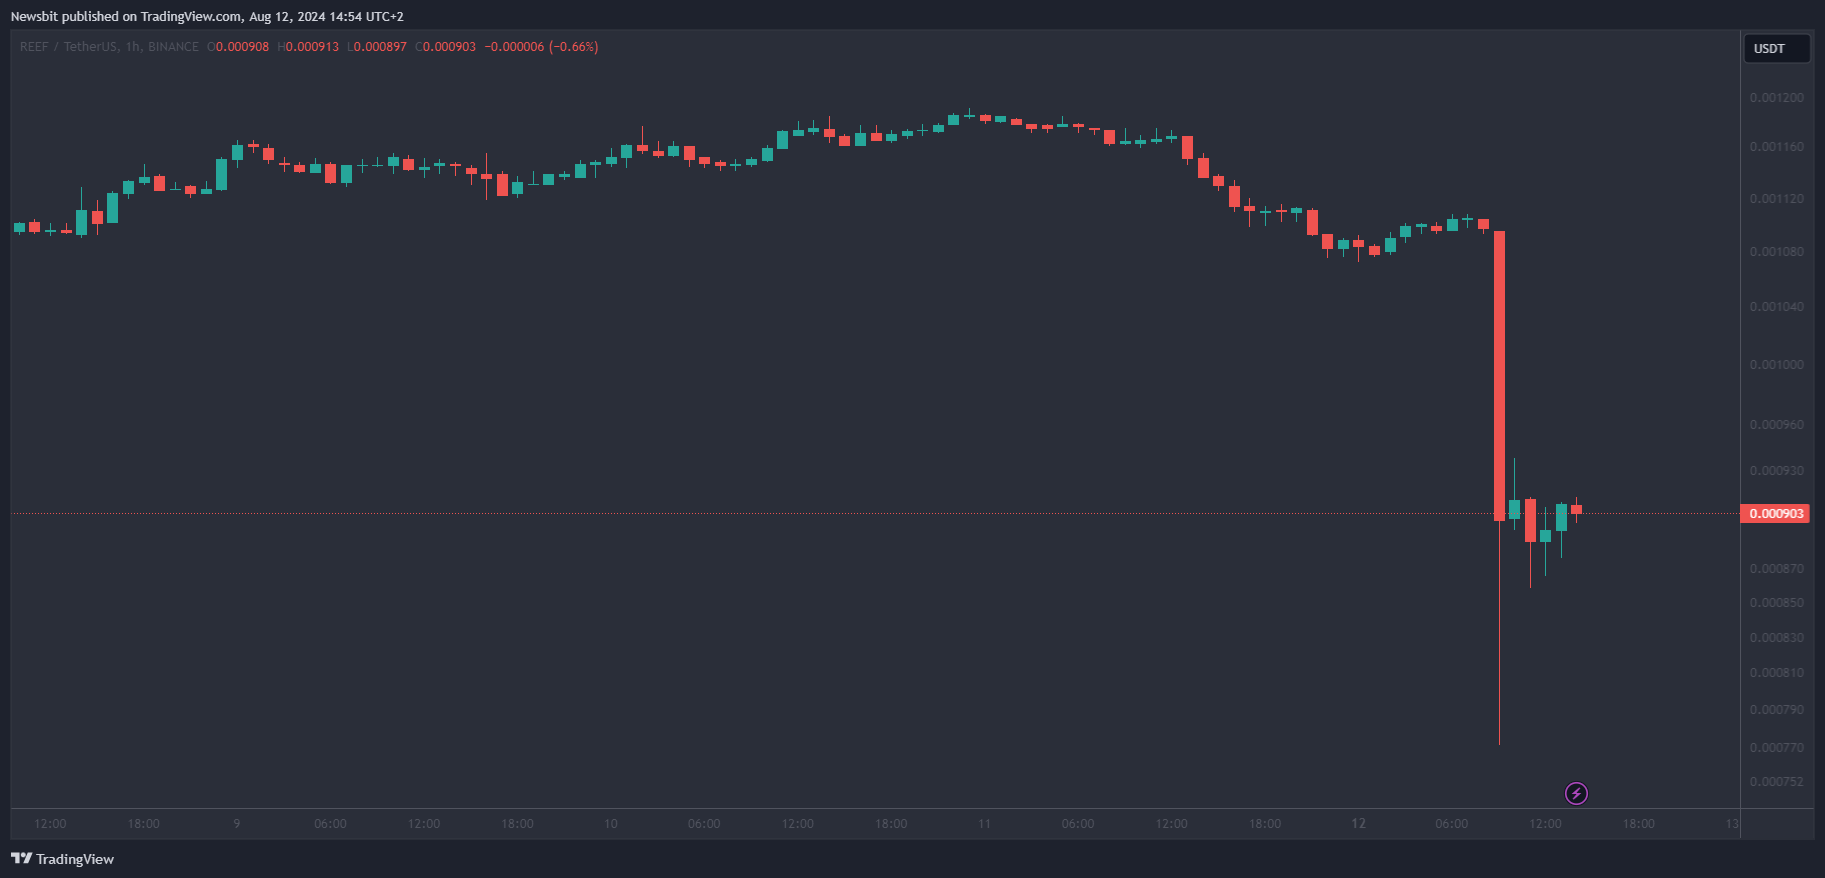Click the 0.000870 price axis label

(1777, 569)
